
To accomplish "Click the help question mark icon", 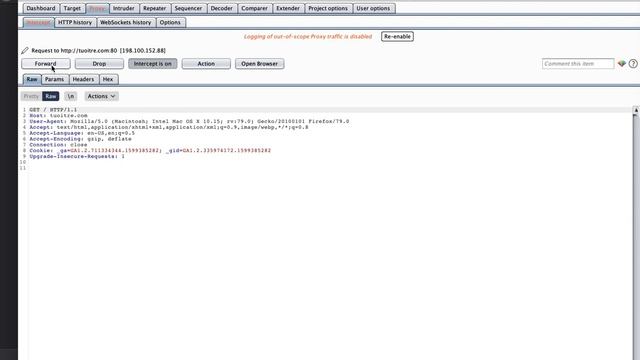I will tap(633, 64).
